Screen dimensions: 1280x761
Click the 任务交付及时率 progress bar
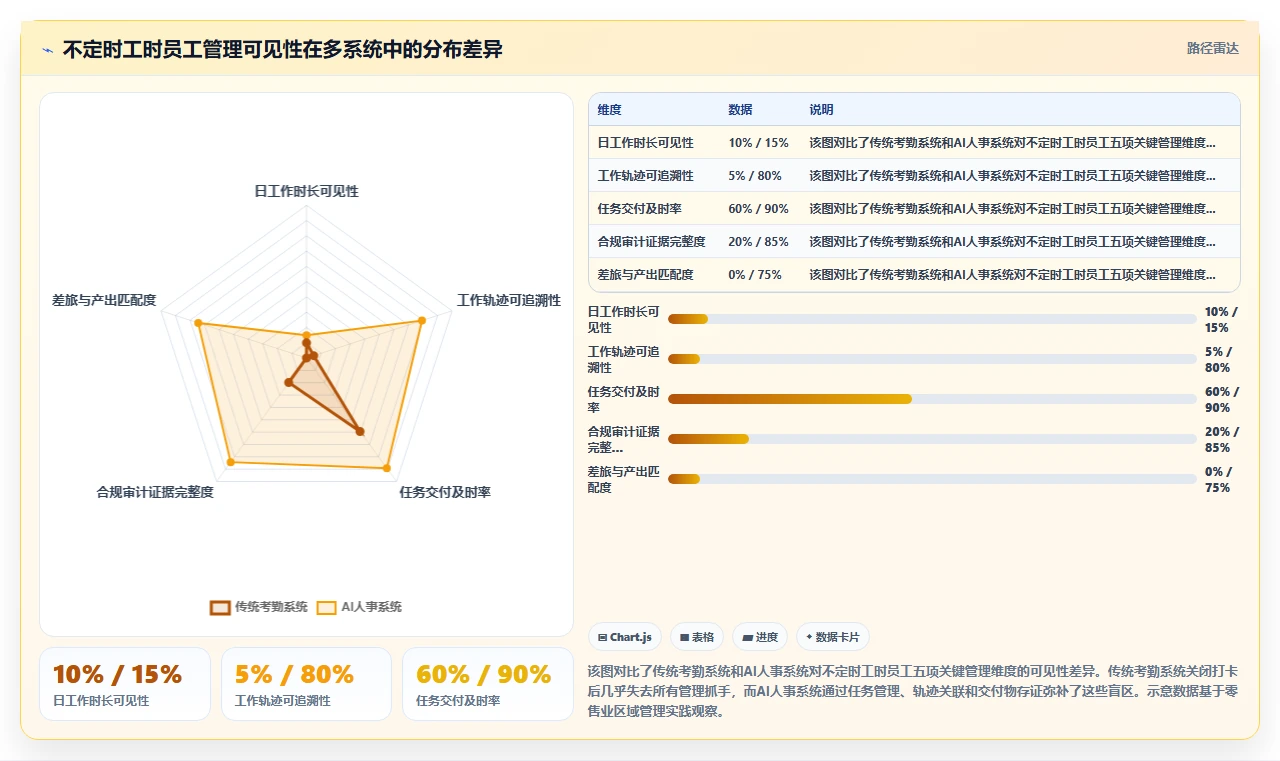point(932,399)
